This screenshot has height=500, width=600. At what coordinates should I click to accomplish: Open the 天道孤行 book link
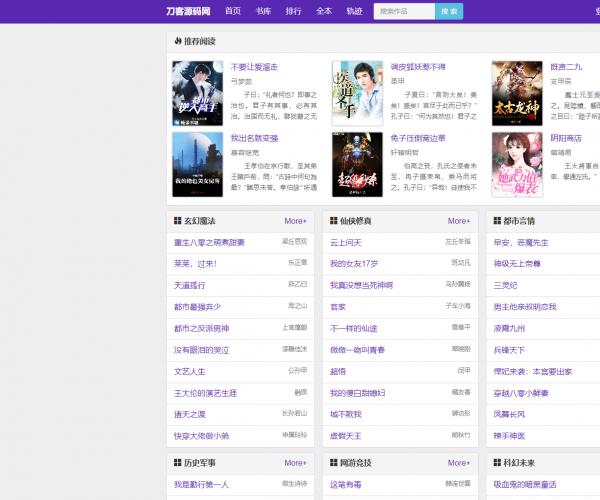[x=190, y=285]
